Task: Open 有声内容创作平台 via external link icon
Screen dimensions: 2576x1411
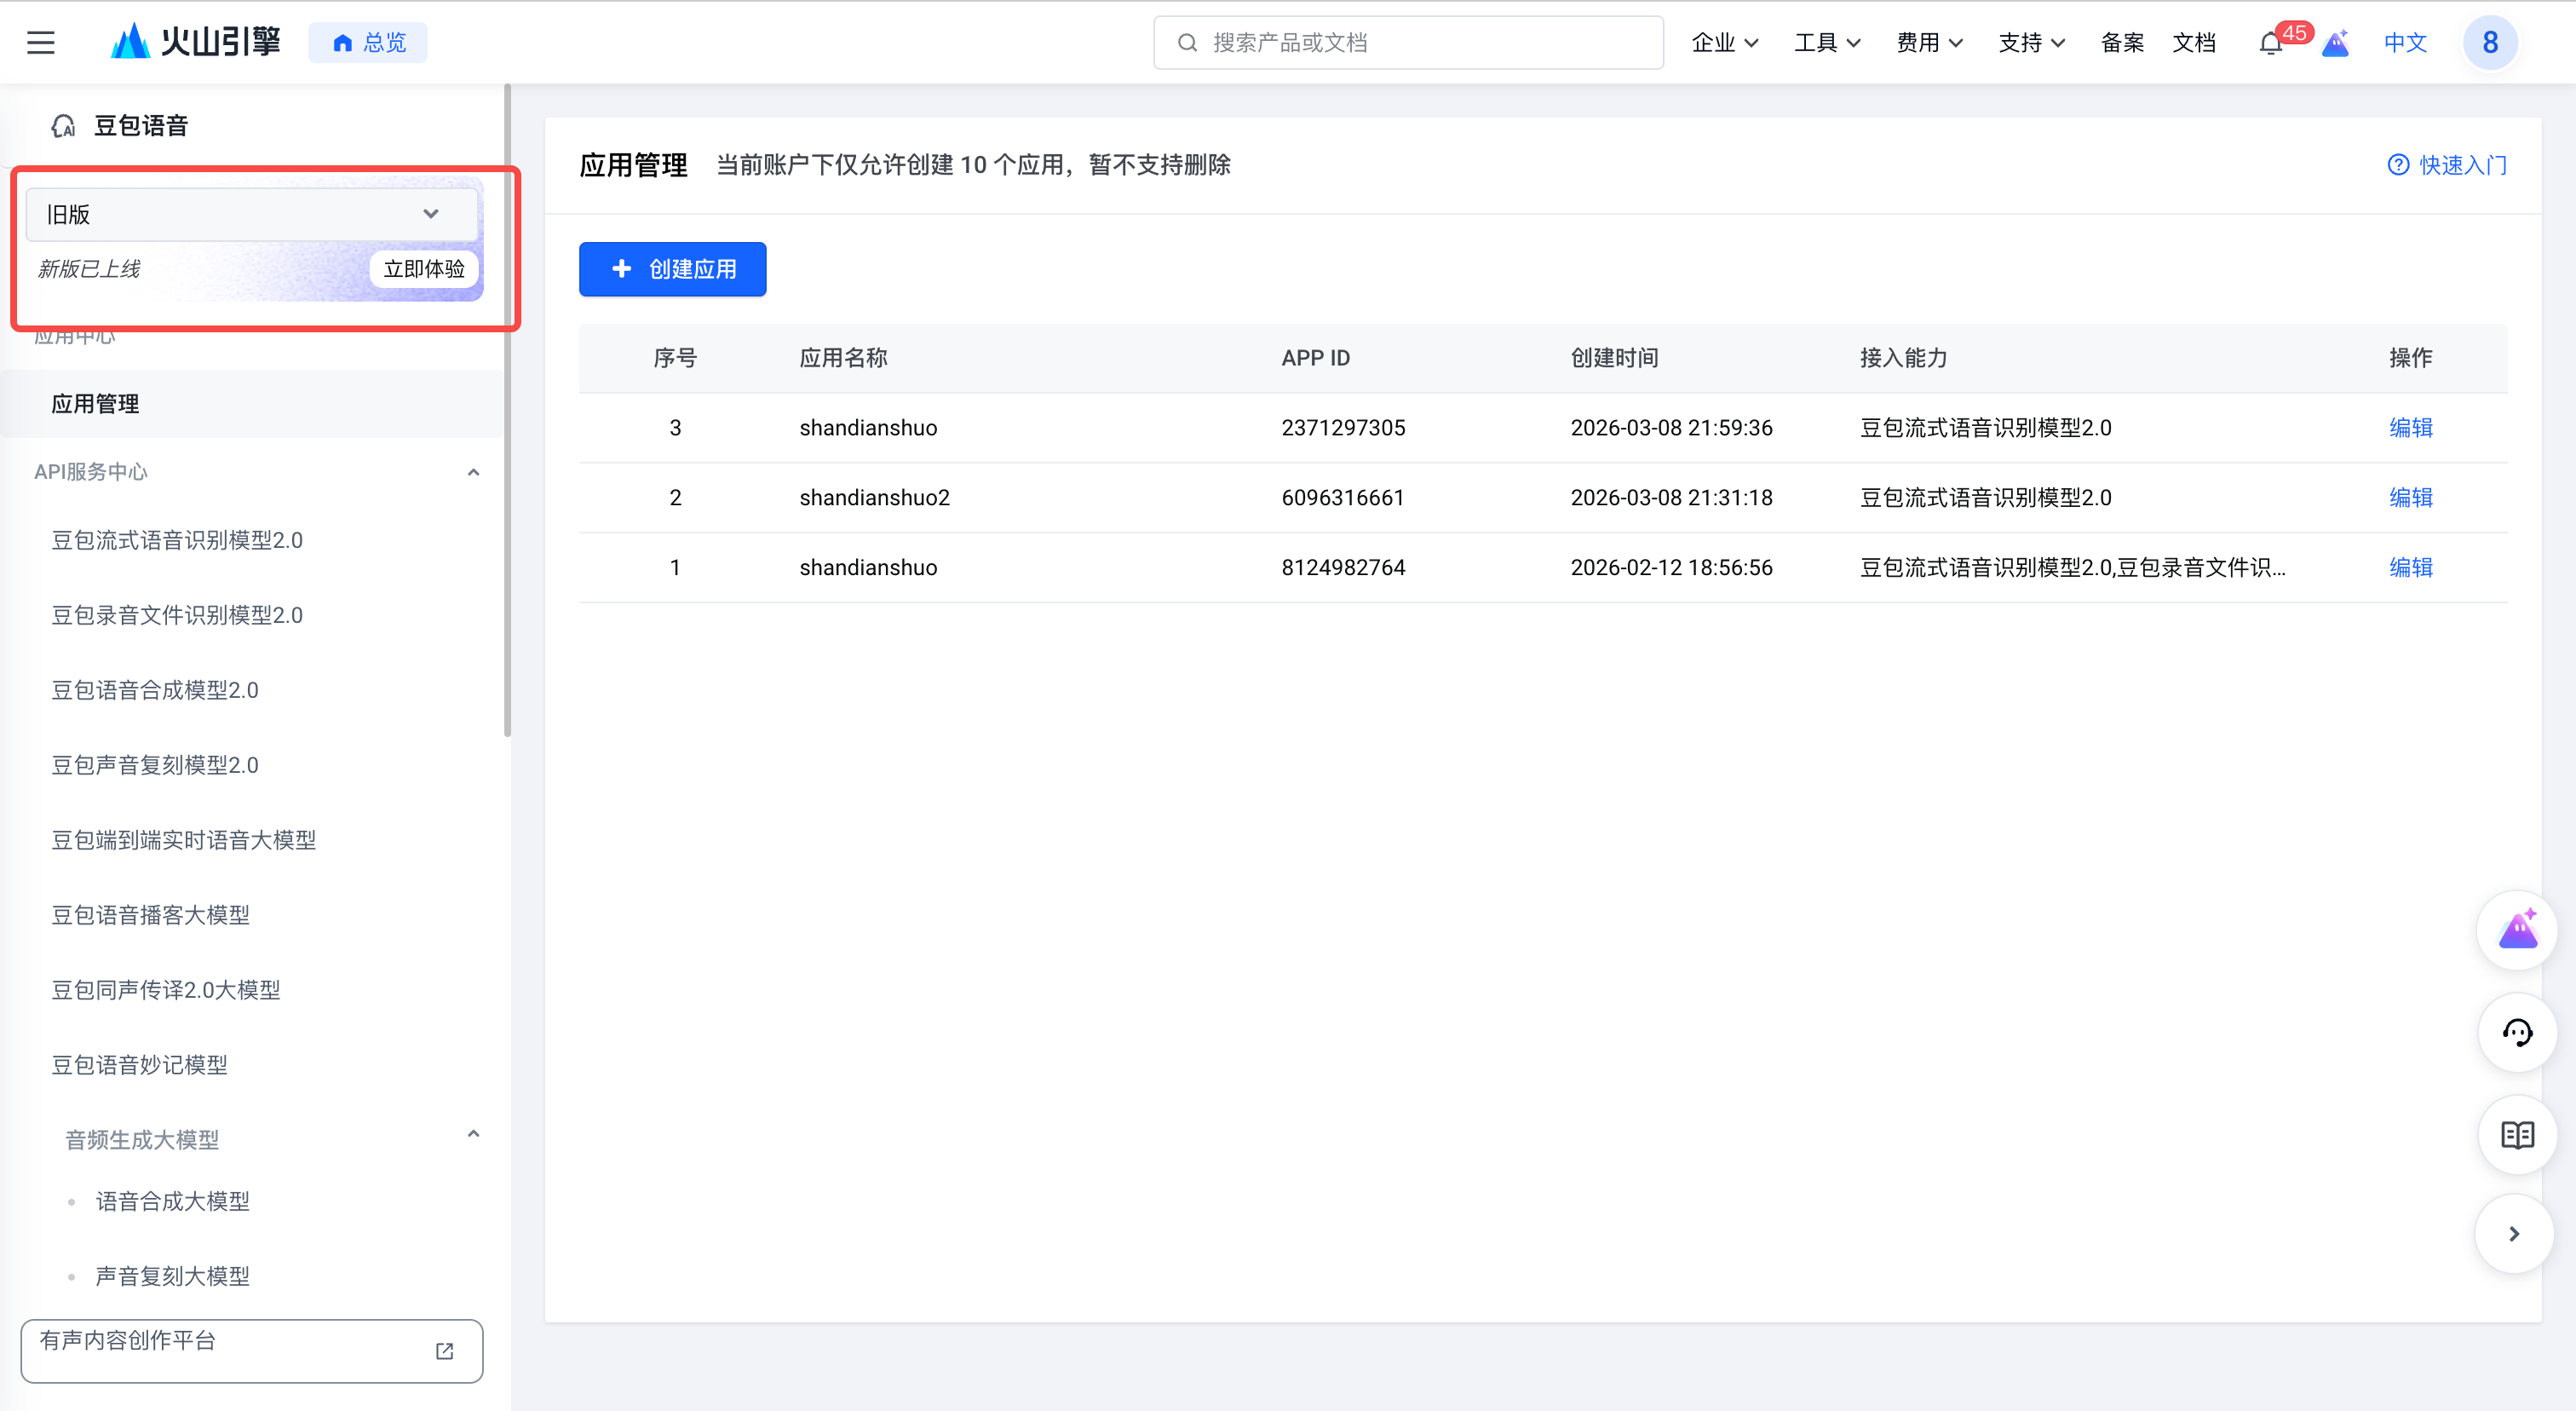Action: 444,1350
